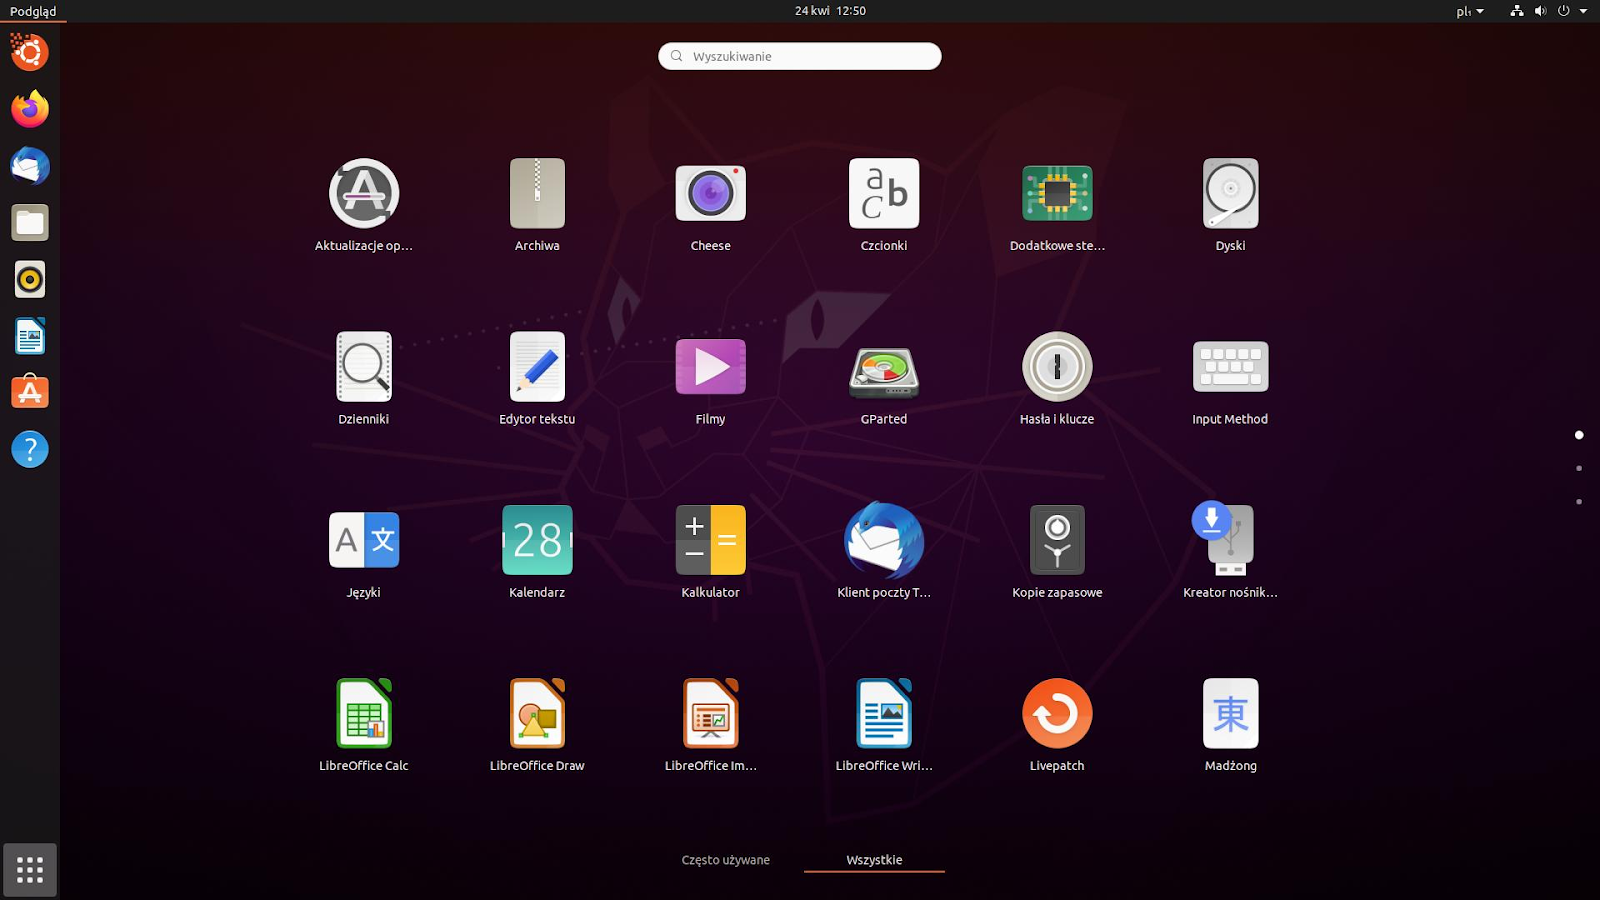Open Files manager from the dock
The height and width of the screenshot is (900, 1600).
pos(30,223)
